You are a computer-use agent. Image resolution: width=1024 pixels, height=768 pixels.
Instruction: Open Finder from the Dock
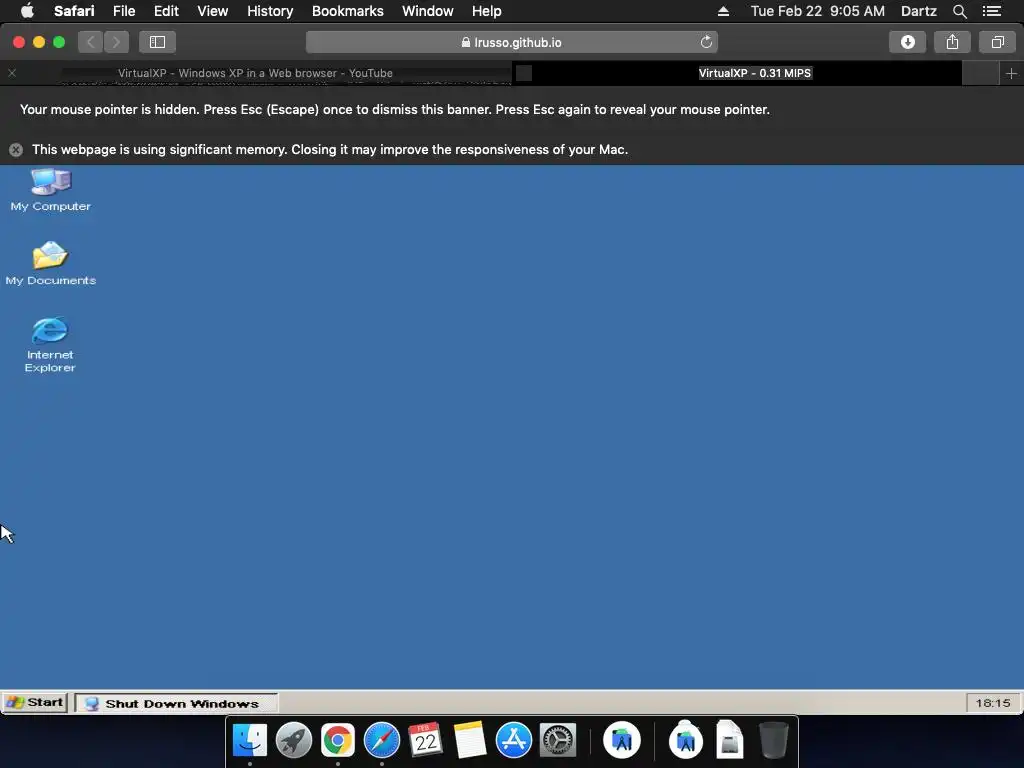click(x=249, y=740)
